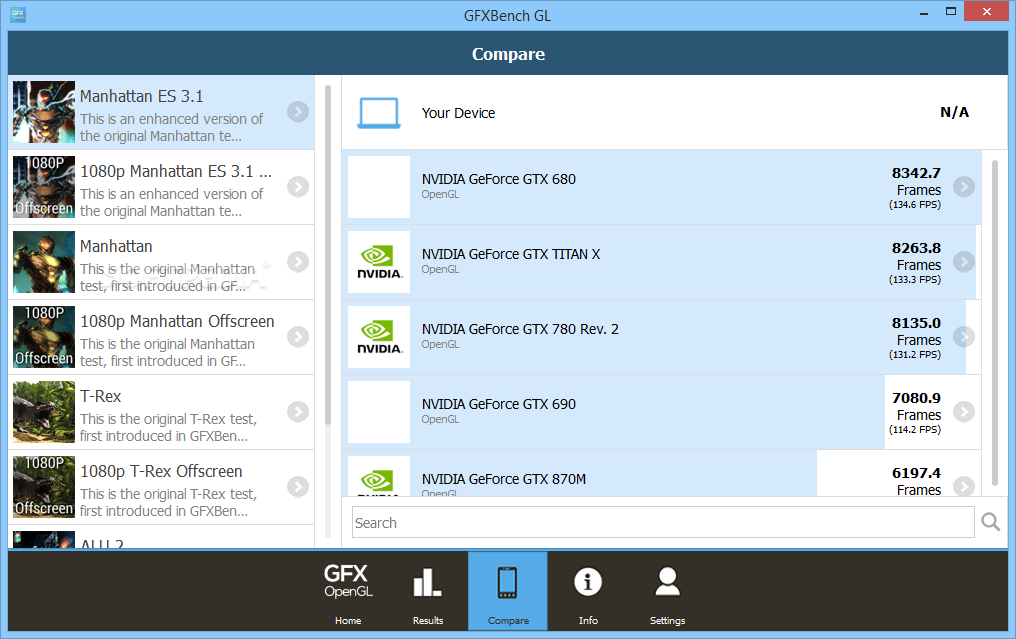Open details arrow for GeForce GTX 870M
The image size is (1016, 639).
tap(964, 486)
